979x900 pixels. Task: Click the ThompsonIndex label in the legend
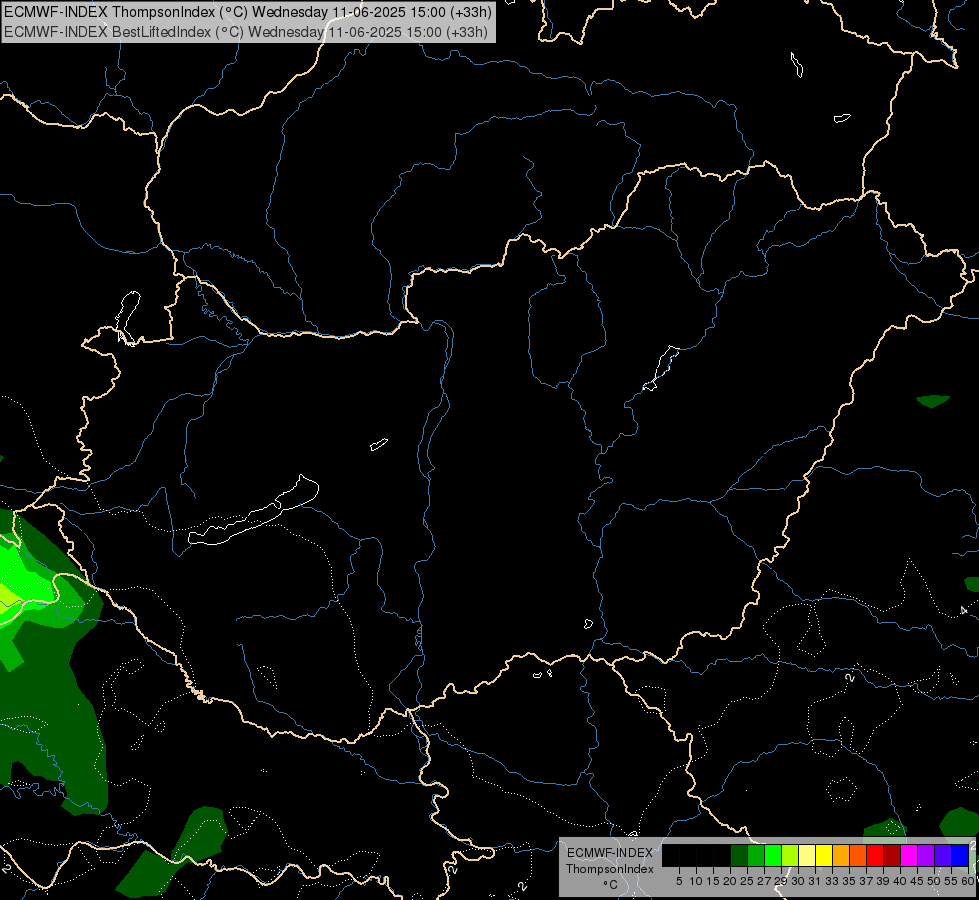[x=610, y=869]
